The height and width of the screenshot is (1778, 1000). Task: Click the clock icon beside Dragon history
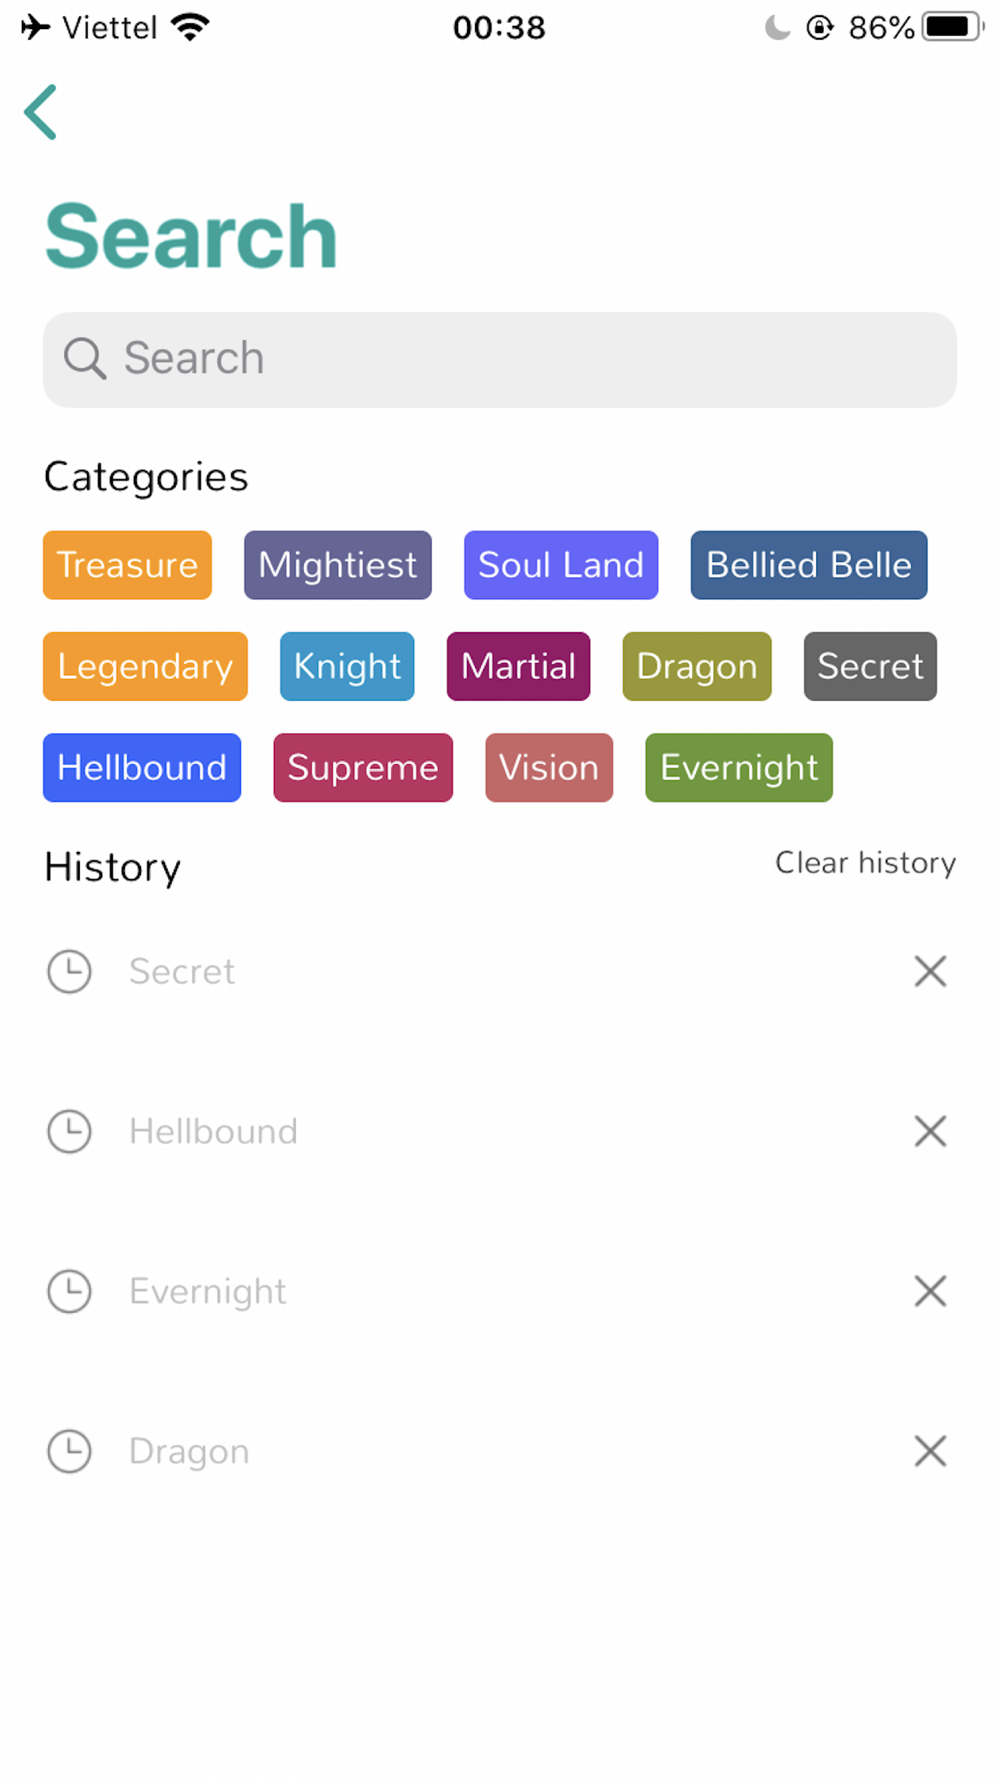pos(70,1451)
